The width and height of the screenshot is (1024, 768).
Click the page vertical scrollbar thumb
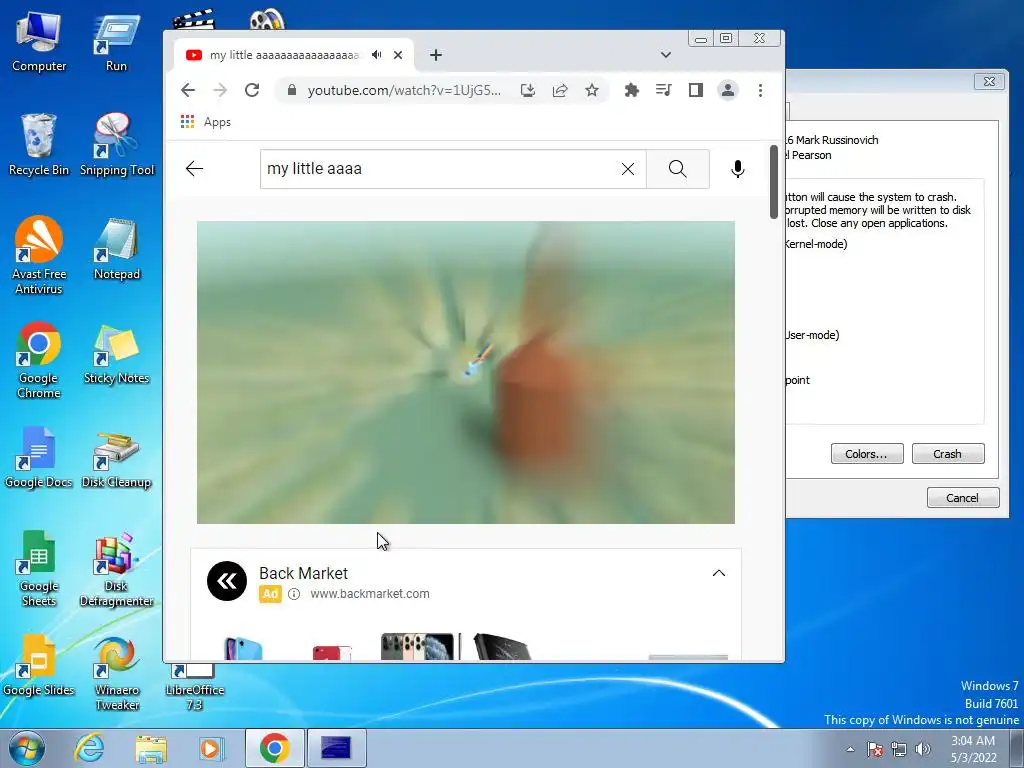click(773, 182)
